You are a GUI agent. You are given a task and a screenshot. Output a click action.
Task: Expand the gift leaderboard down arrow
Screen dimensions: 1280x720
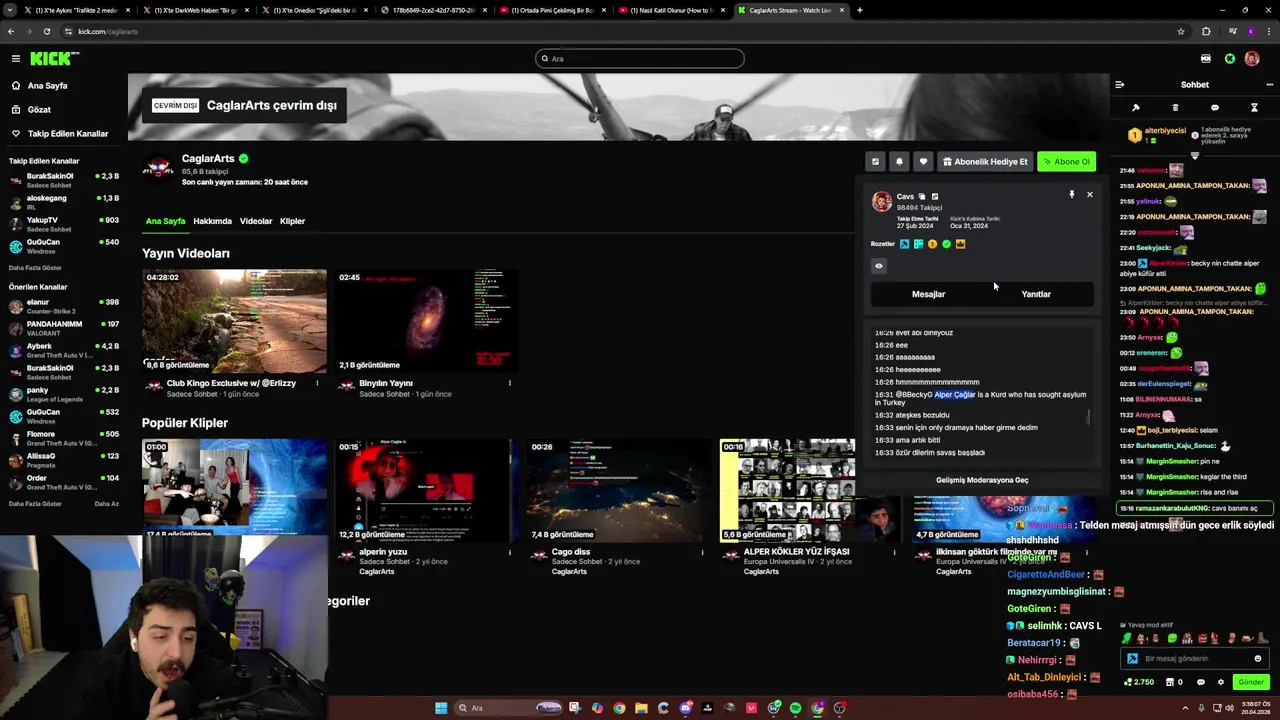pyautogui.click(x=1194, y=156)
